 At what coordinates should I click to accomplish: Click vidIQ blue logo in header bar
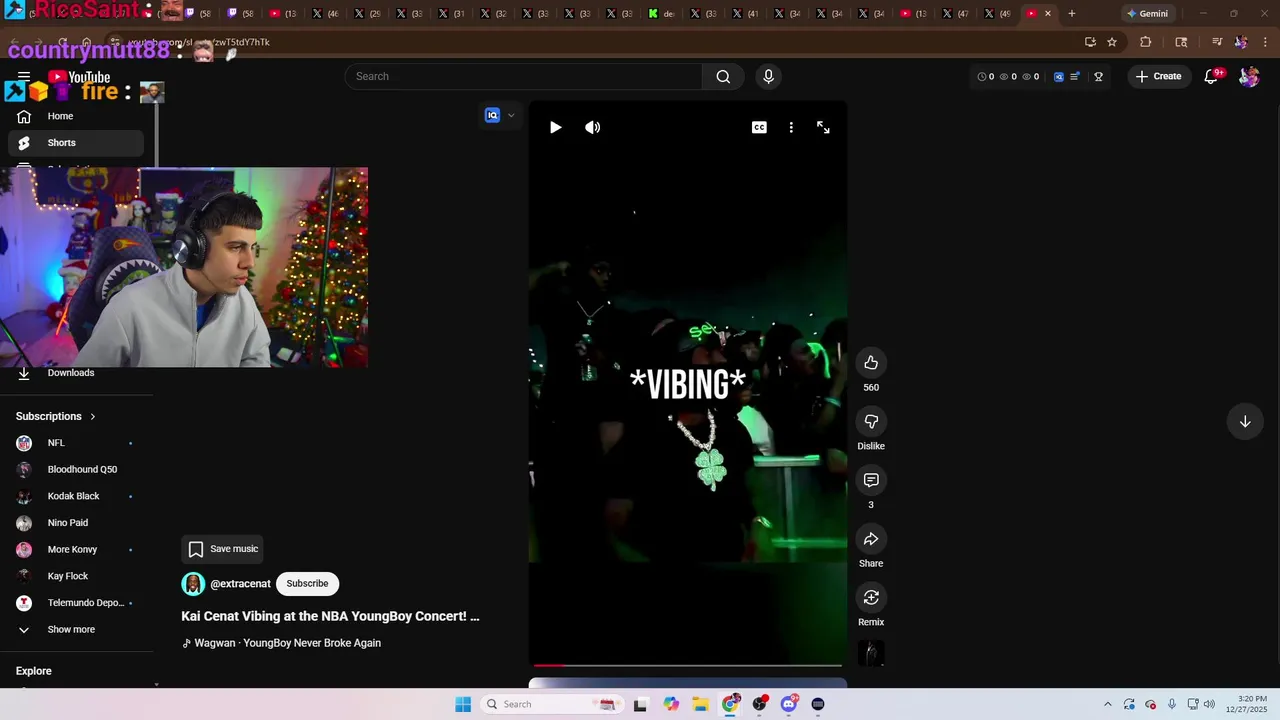(x=1059, y=76)
